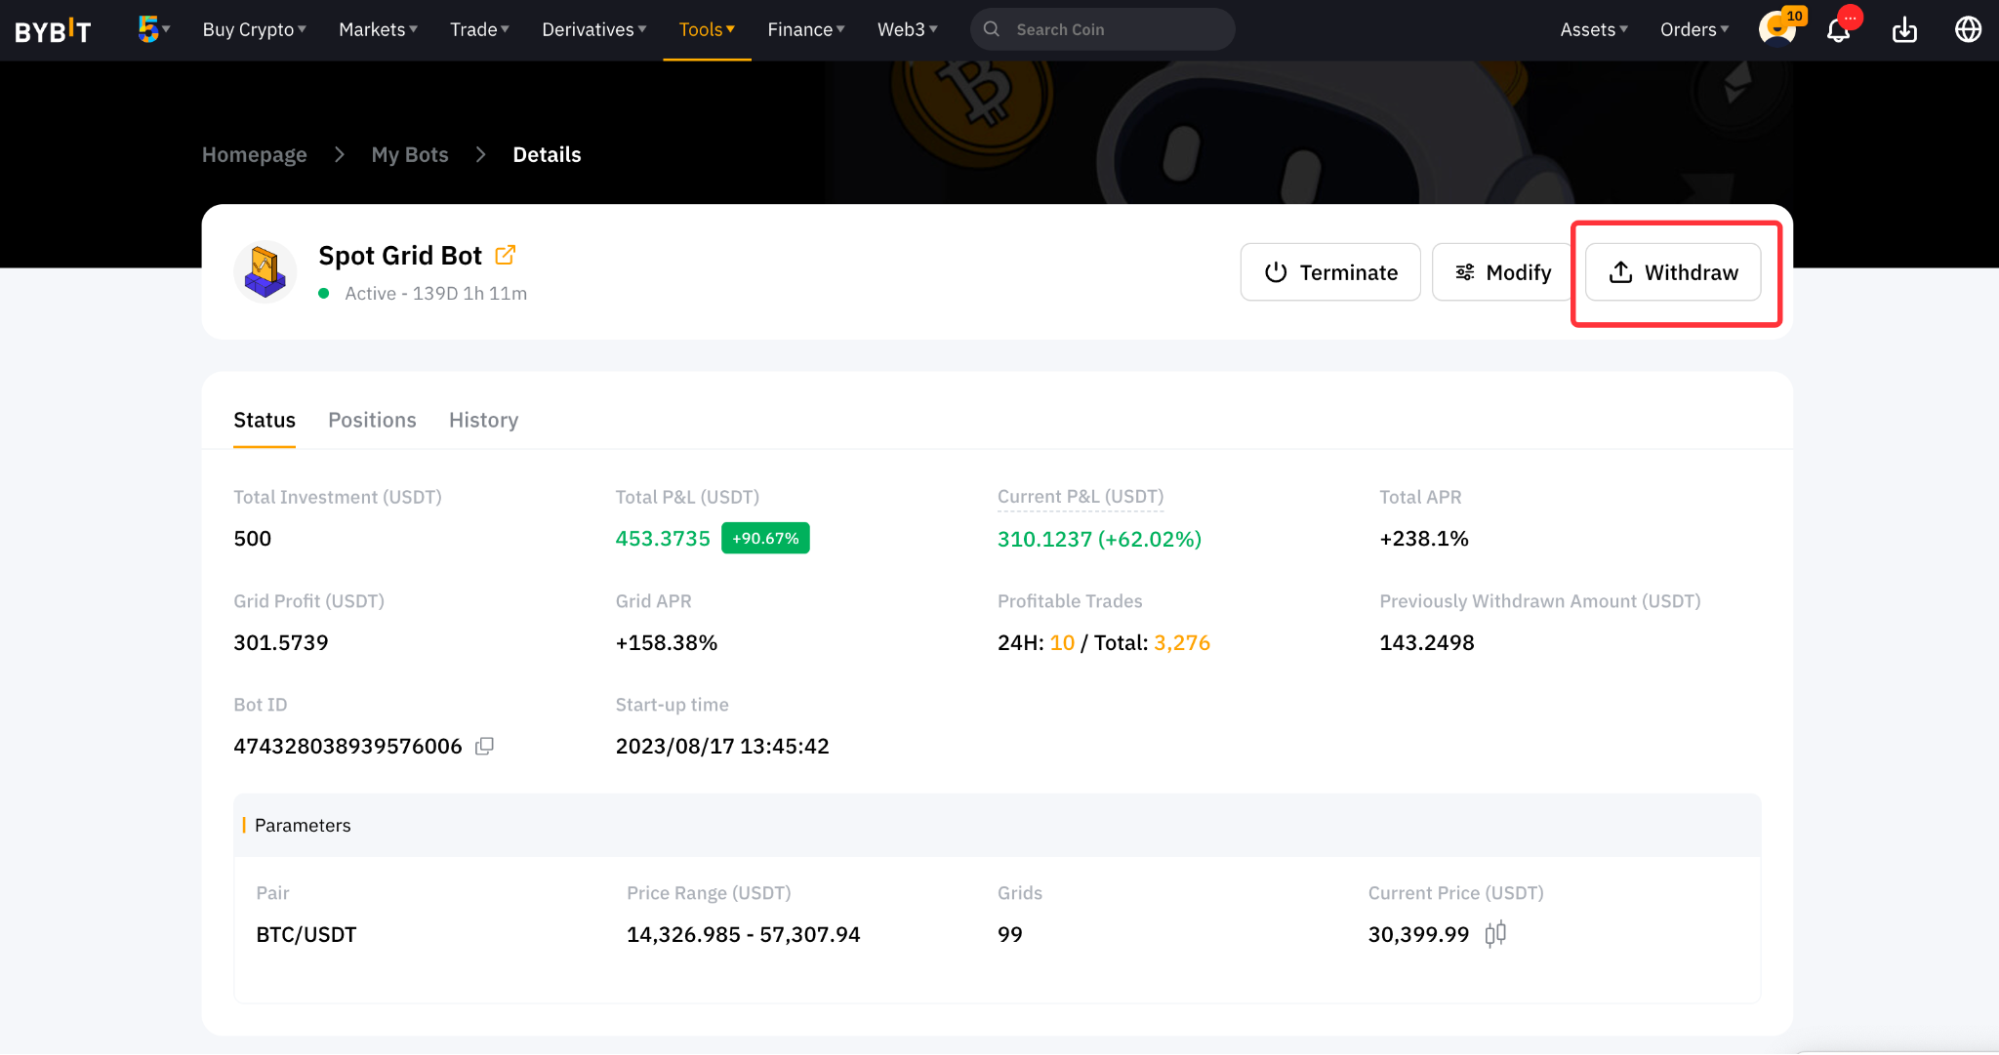The image size is (1999, 1055).
Task: Click the 5th anniversary badge icon
Action: [149, 29]
